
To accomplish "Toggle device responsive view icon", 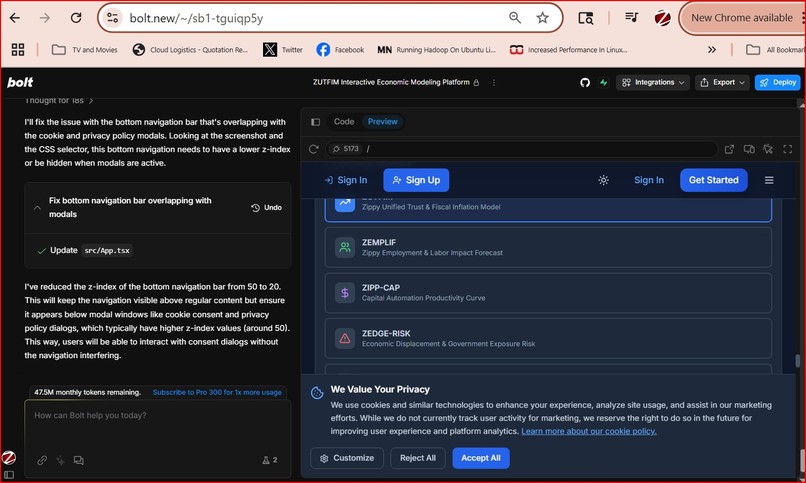I will [749, 149].
